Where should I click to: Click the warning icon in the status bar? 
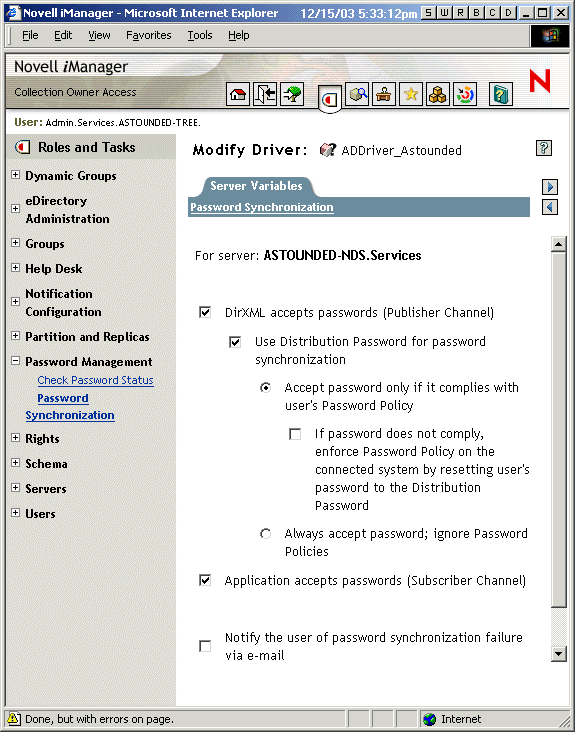pos(14,719)
